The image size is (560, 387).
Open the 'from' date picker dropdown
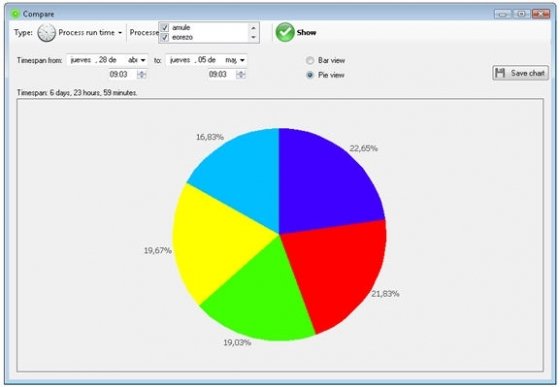143,60
